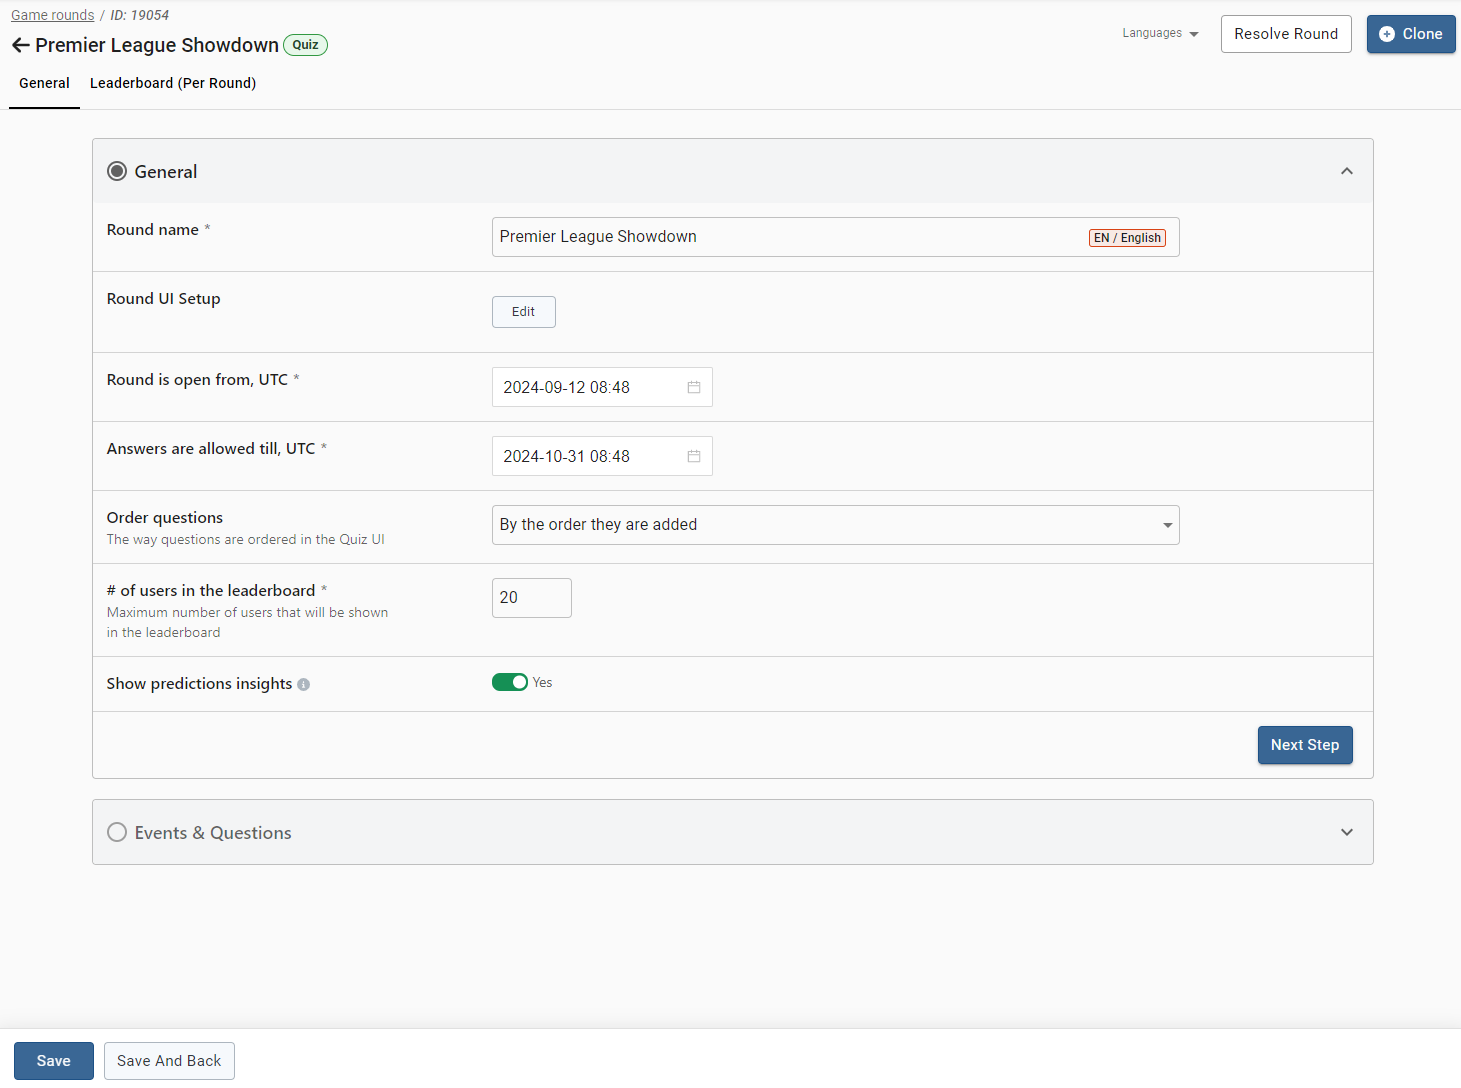Open the Order questions dropdown
1461x1088 pixels.
coord(835,525)
